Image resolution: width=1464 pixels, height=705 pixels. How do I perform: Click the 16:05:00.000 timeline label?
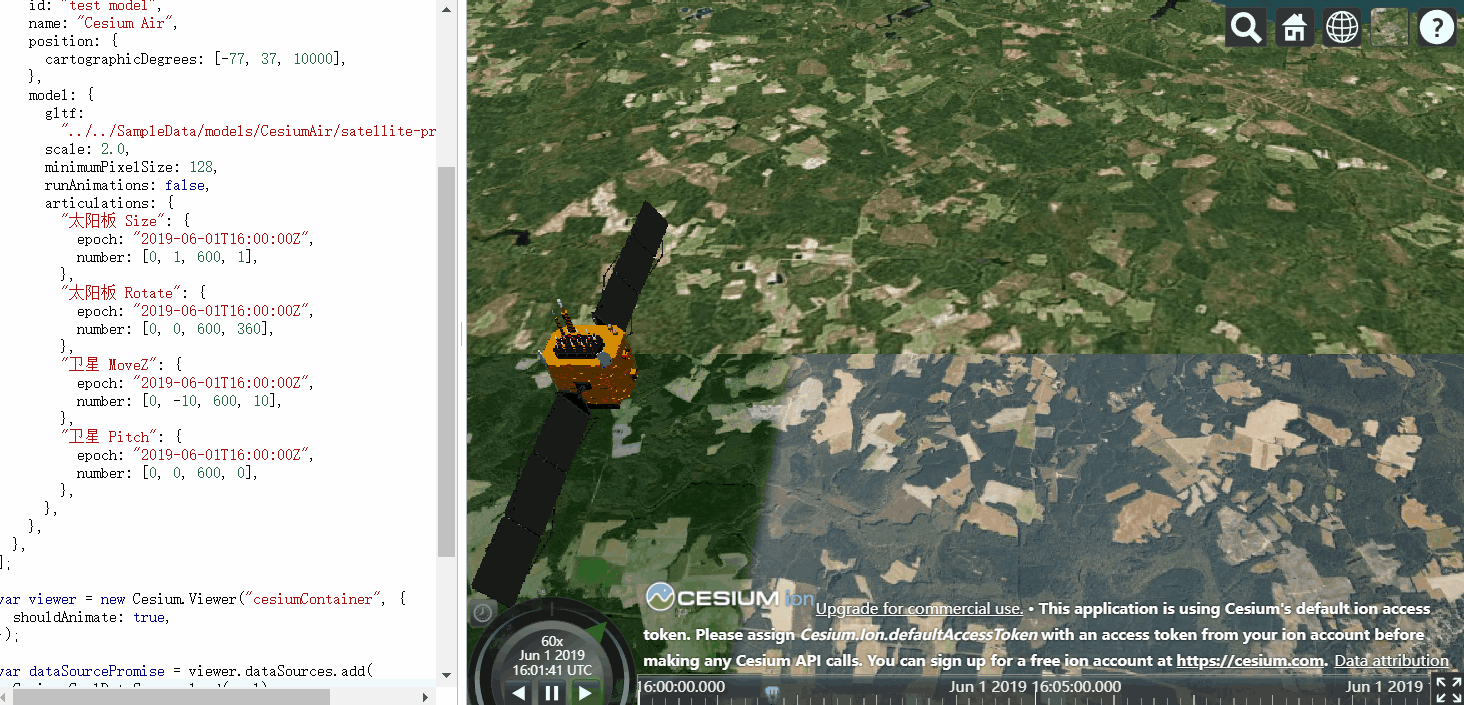[1035, 687]
